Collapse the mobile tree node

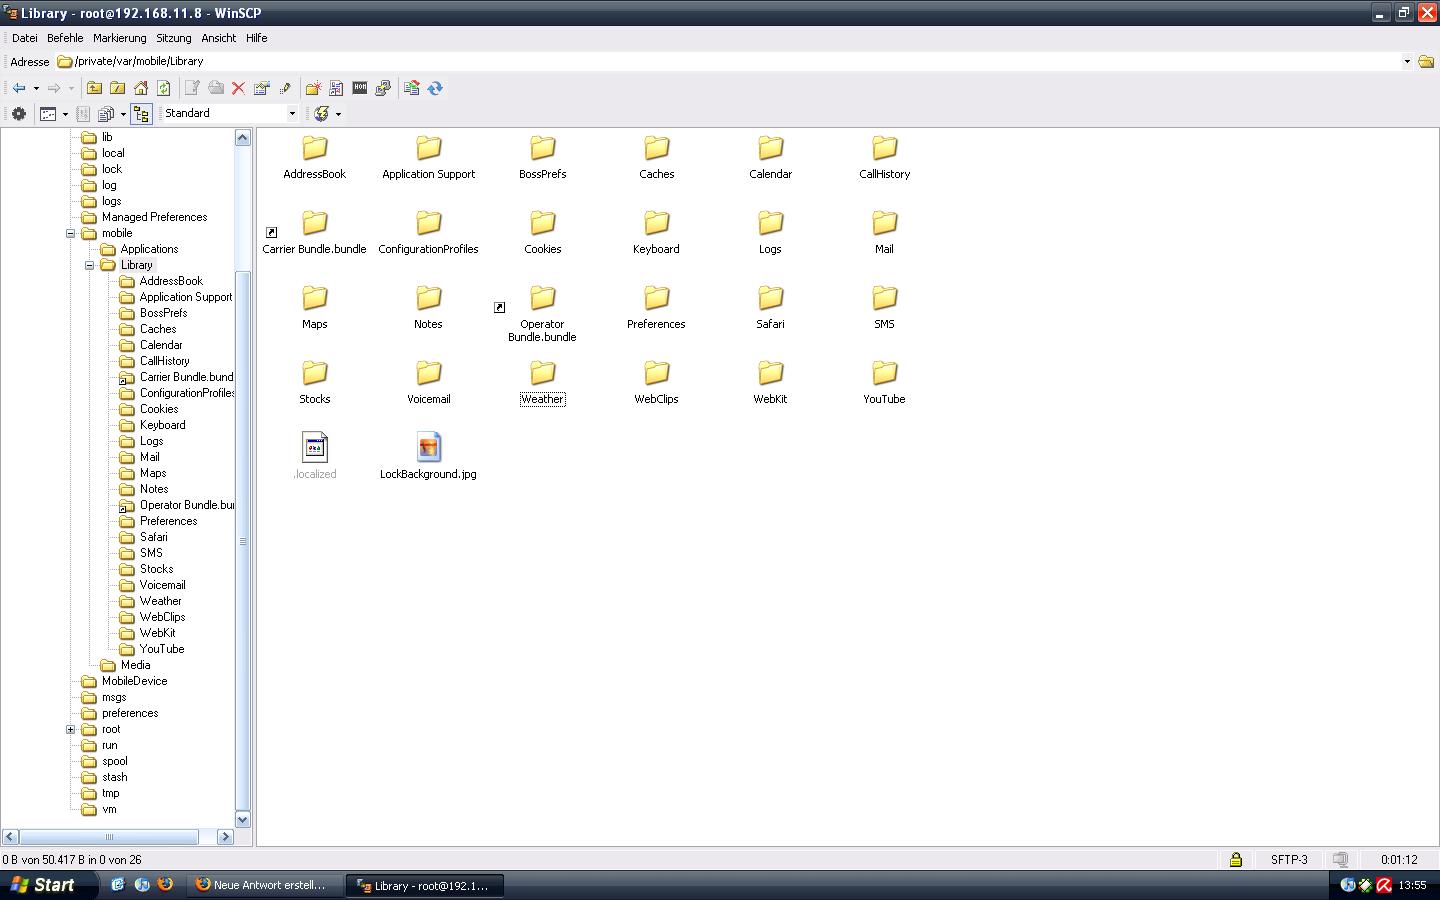pyautogui.click(x=71, y=233)
